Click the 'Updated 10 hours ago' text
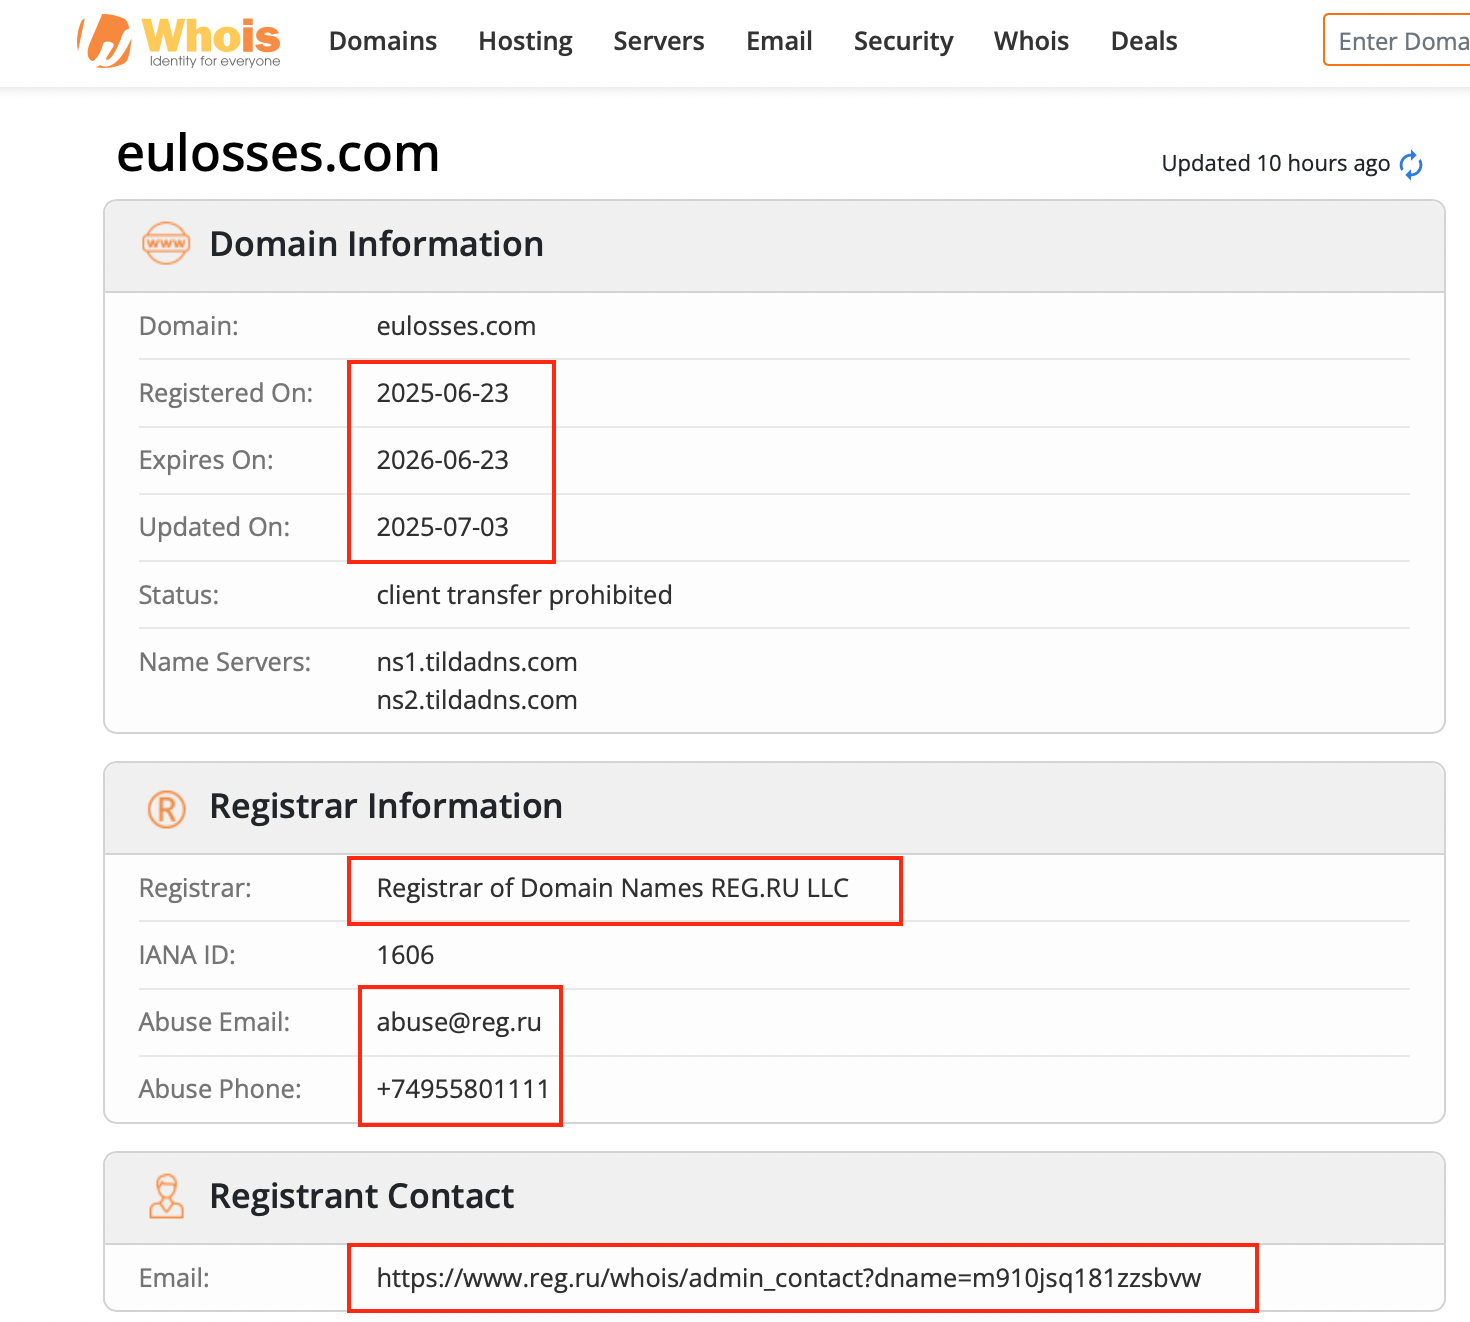Image resolution: width=1470 pixels, height=1322 pixels. (1275, 164)
